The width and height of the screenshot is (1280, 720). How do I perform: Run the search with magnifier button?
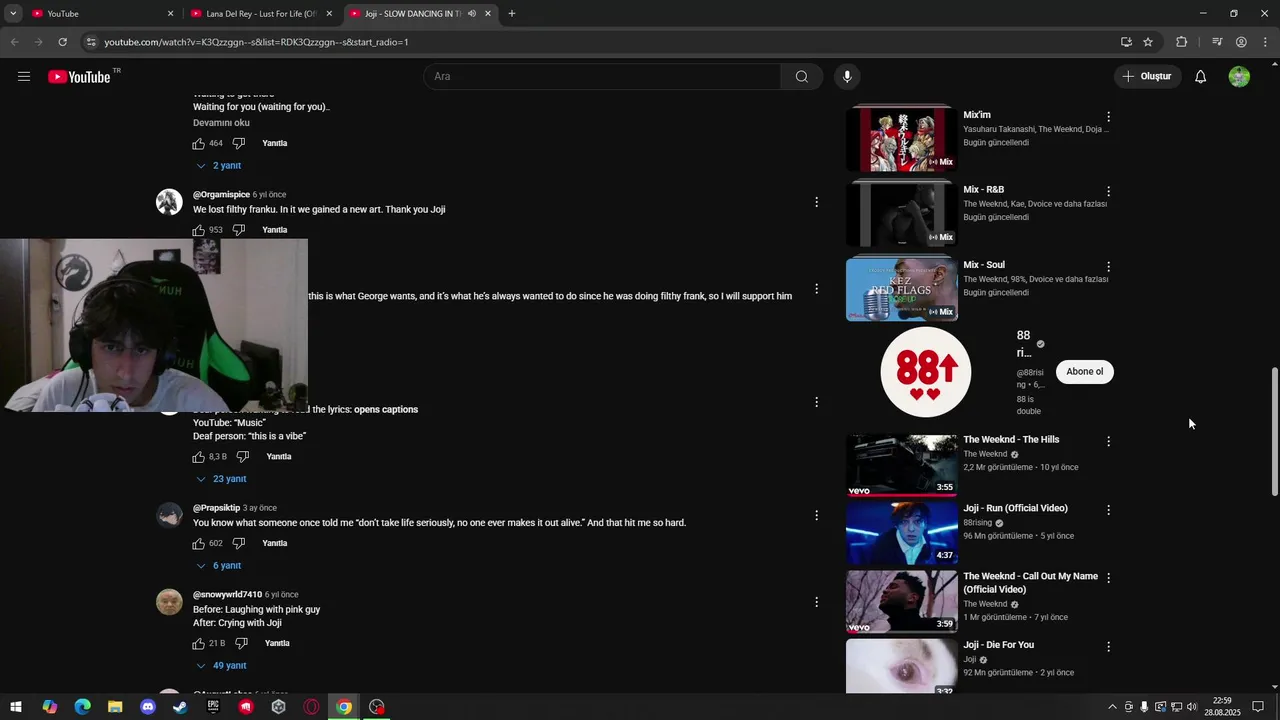pos(802,76)
